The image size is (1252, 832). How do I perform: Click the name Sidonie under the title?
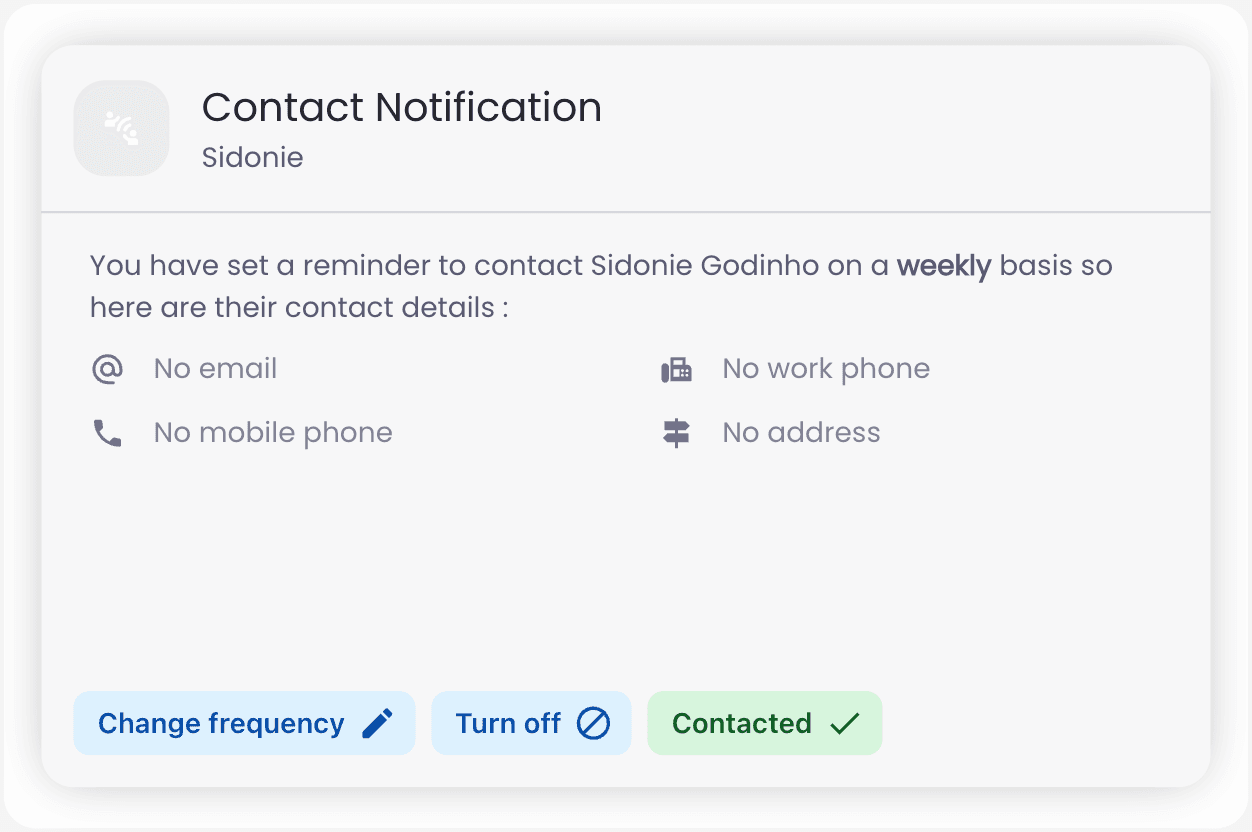click(252, 157)
